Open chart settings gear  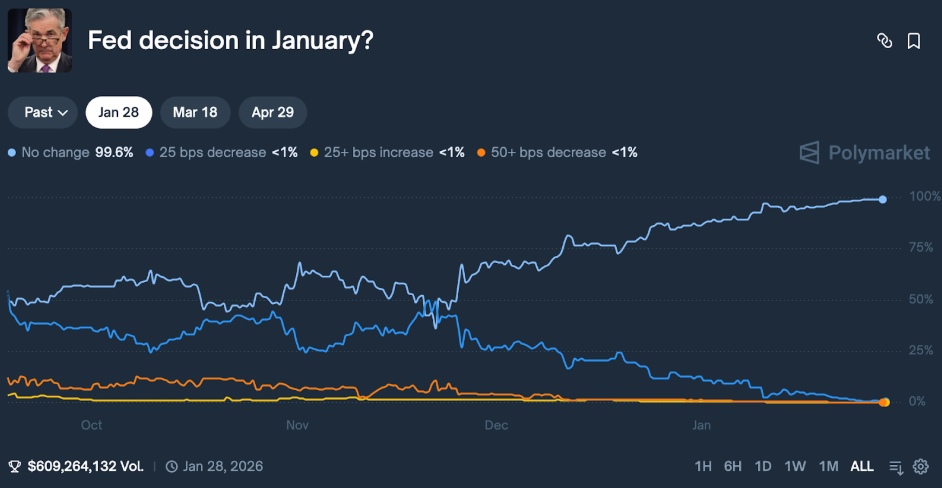(x=920, y=466)
